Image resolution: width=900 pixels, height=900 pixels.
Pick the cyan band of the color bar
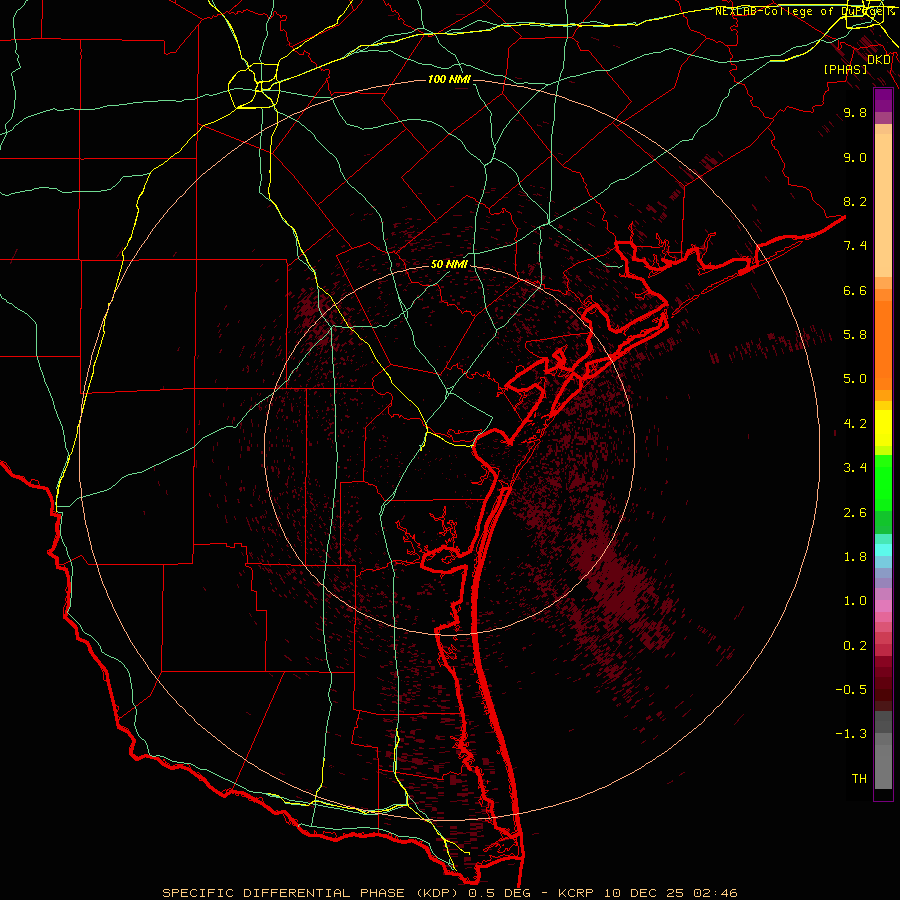[x=883, y=550]
